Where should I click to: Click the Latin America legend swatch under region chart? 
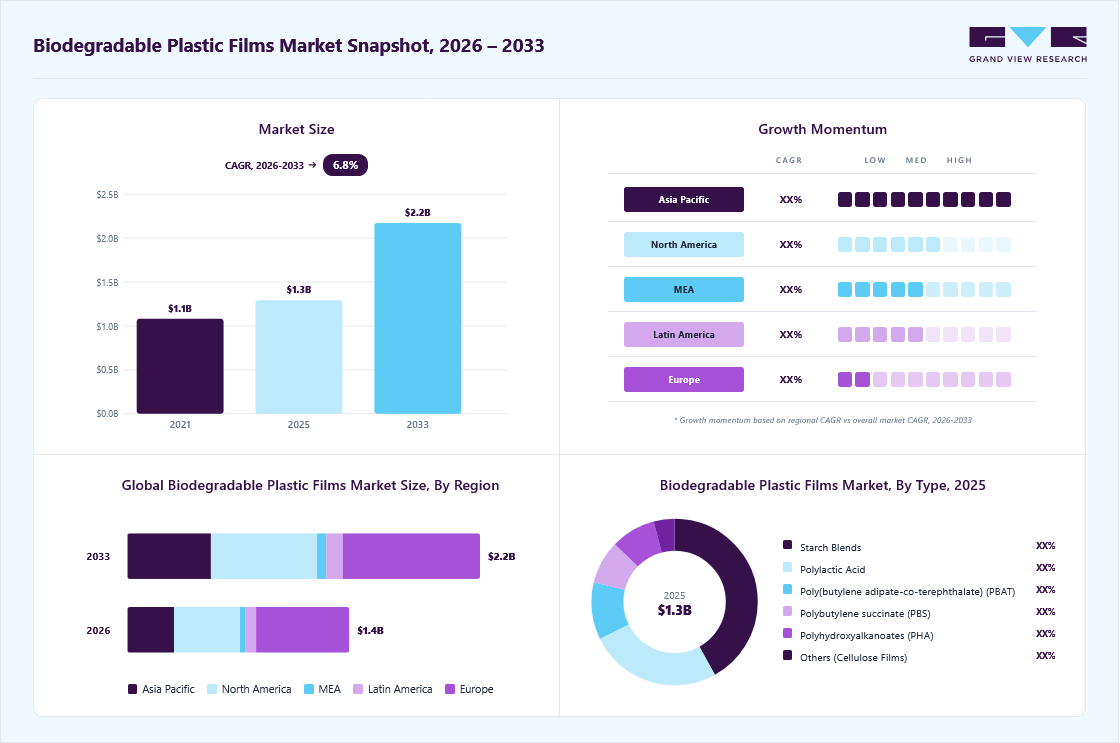pyautogui.click(x=358, y=689)
